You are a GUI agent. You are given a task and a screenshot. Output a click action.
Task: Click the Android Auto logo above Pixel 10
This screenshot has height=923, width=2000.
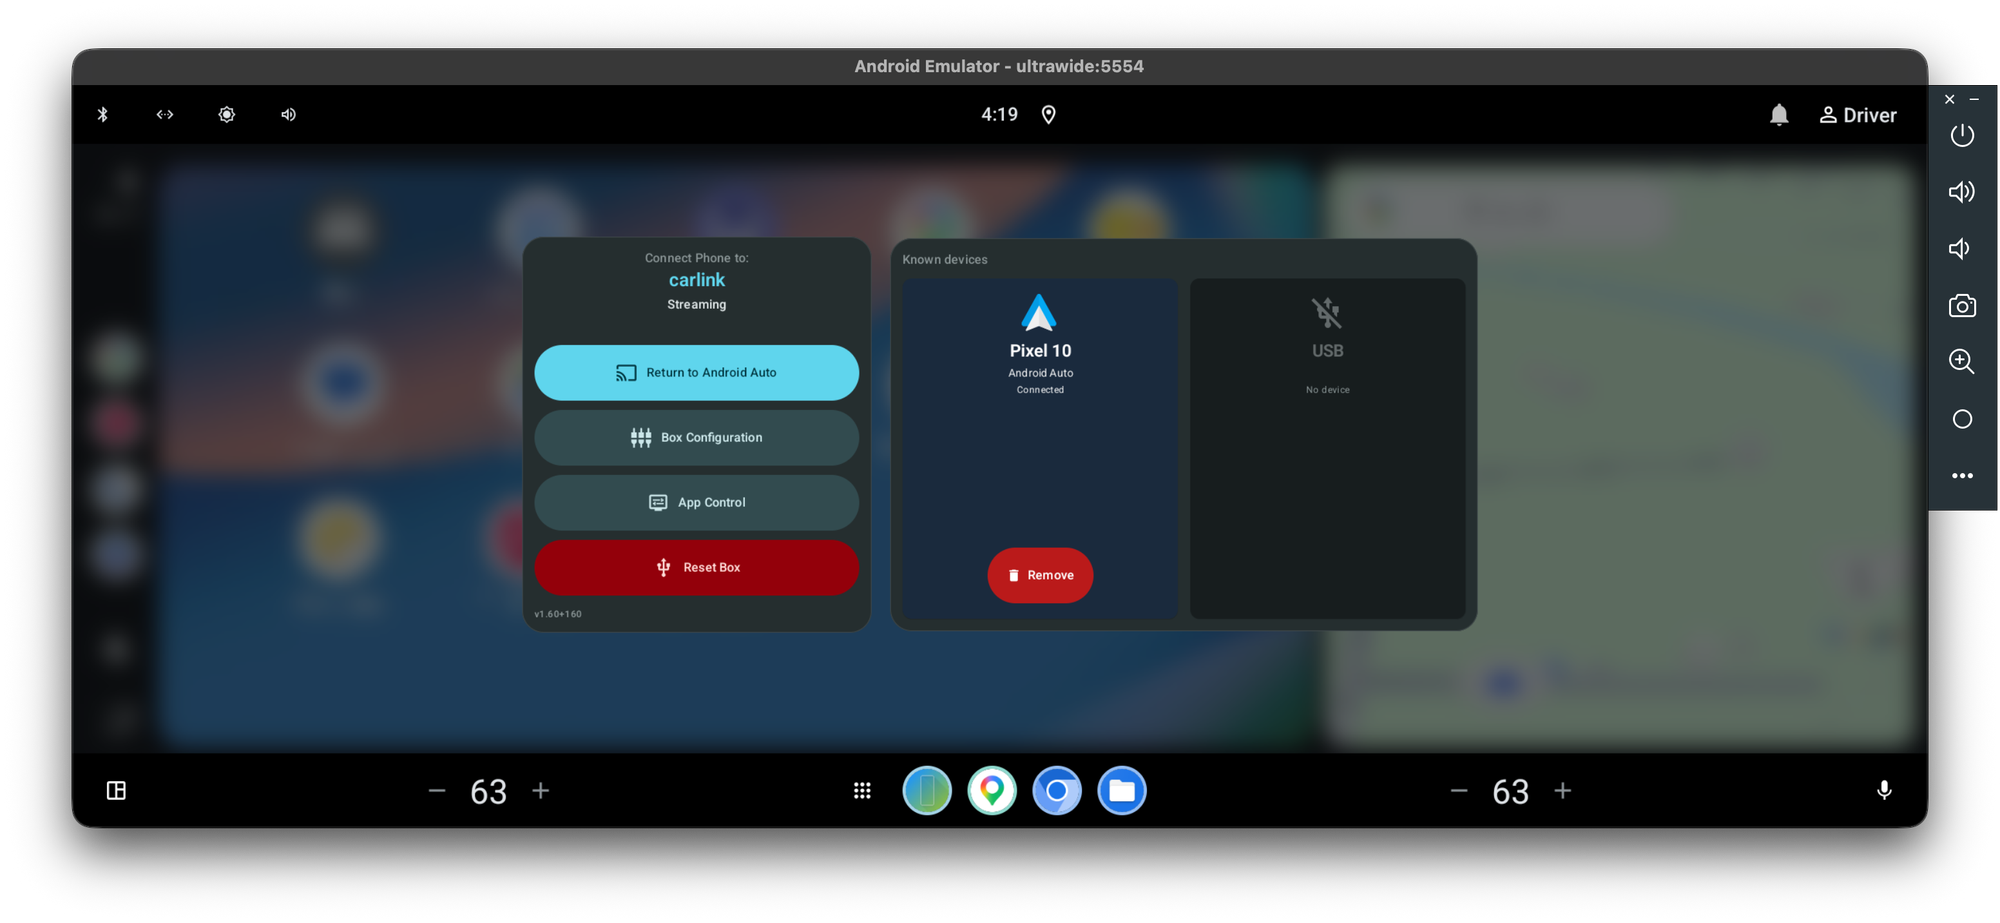pyautogui.click(x=1039, y=313)
